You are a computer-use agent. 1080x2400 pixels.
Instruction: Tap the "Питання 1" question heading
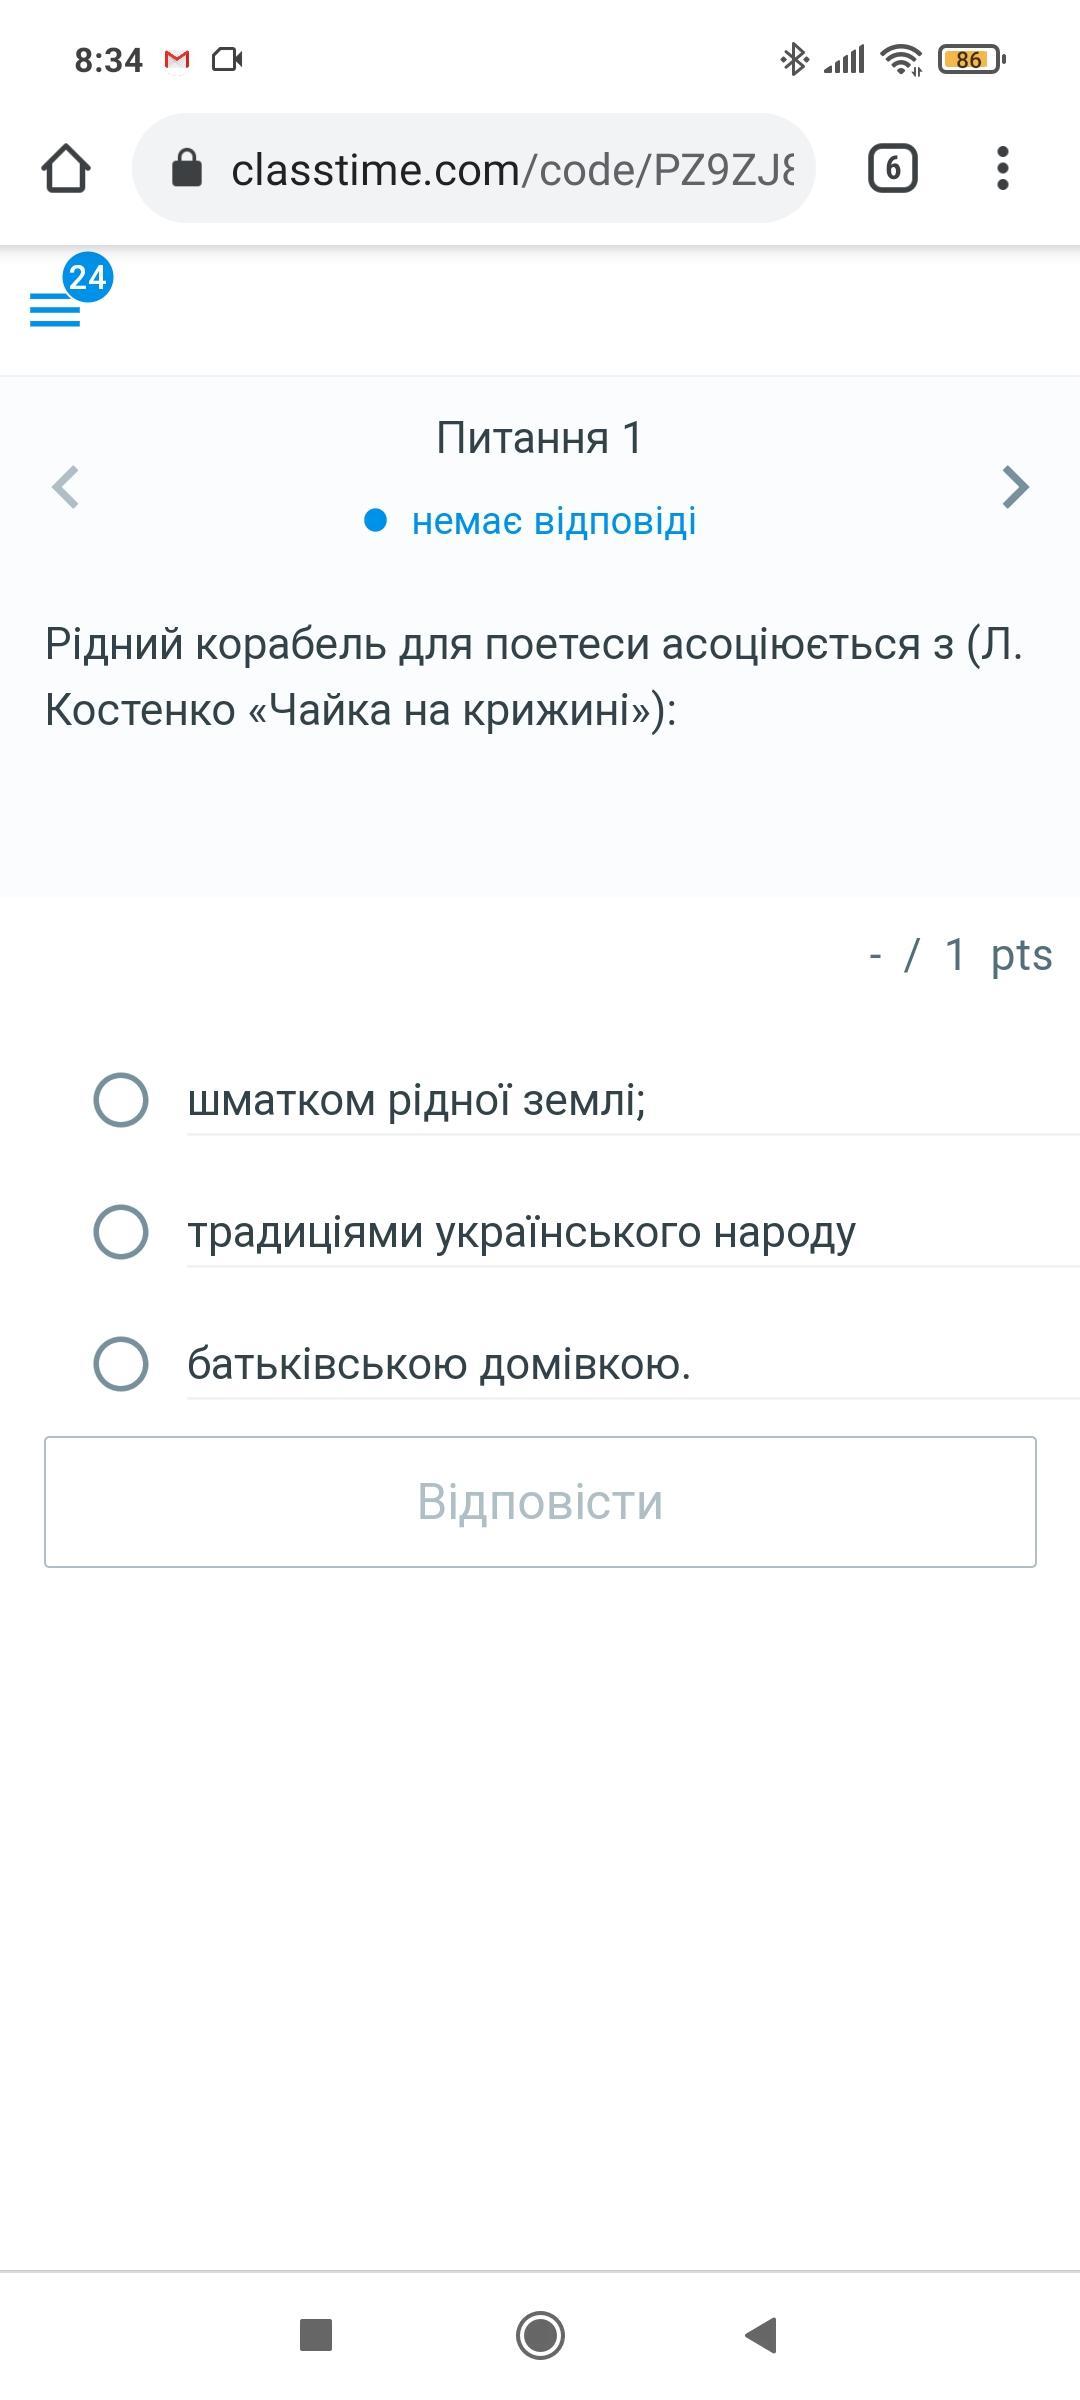point(539,438)
